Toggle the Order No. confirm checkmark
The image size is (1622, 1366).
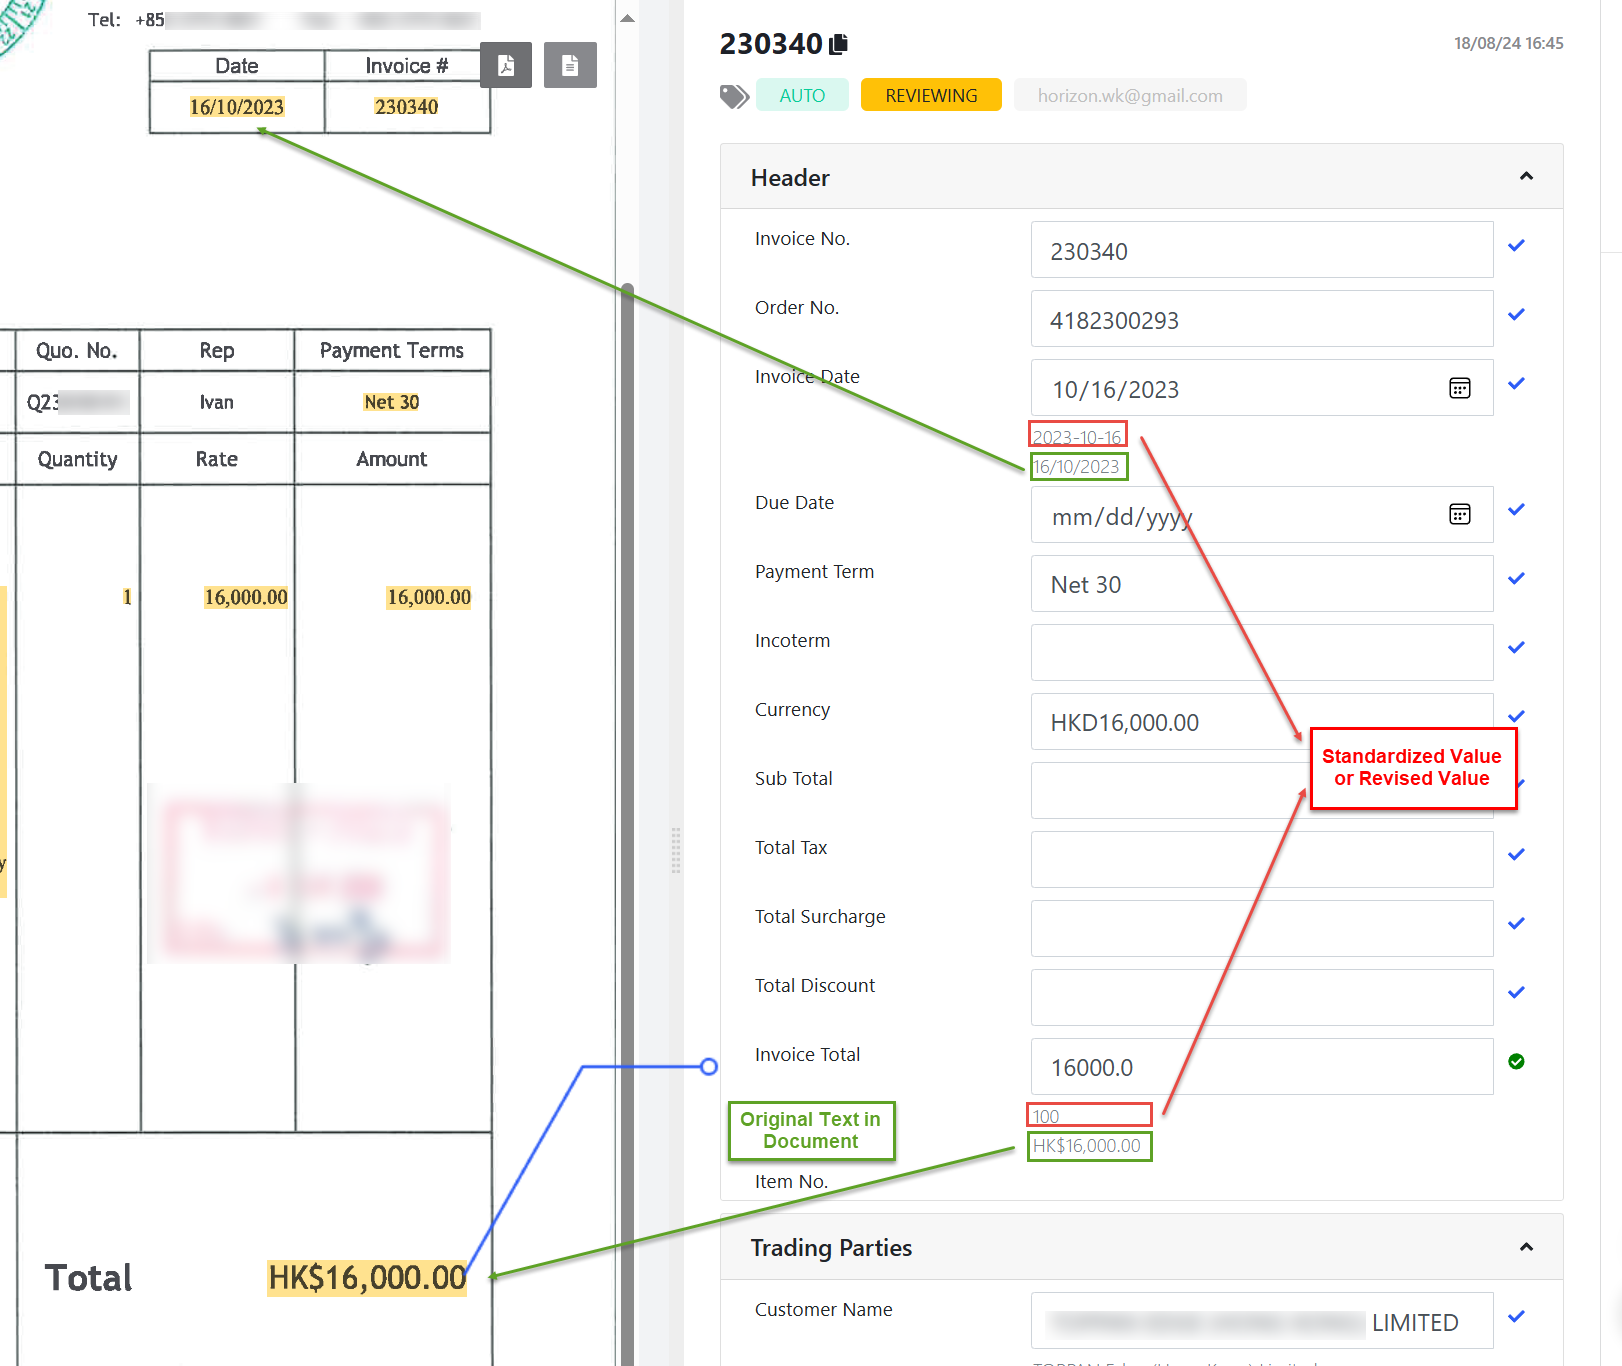pyautogui.click(x=1516, y=314)
